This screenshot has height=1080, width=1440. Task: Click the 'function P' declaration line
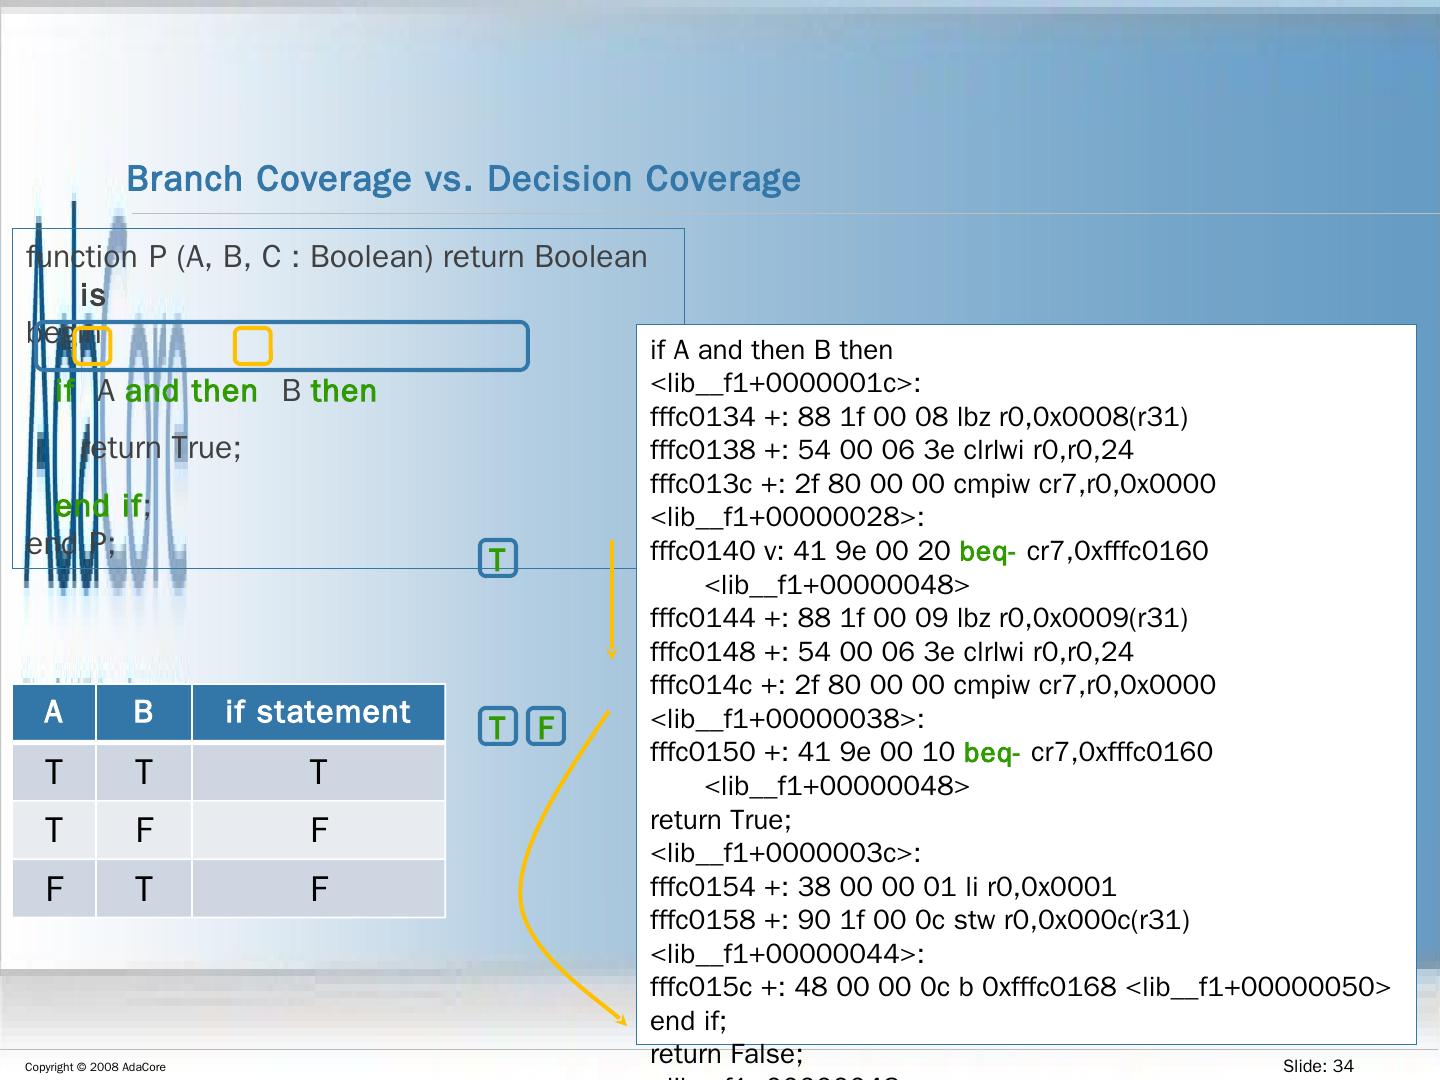(x=336, y=257)
